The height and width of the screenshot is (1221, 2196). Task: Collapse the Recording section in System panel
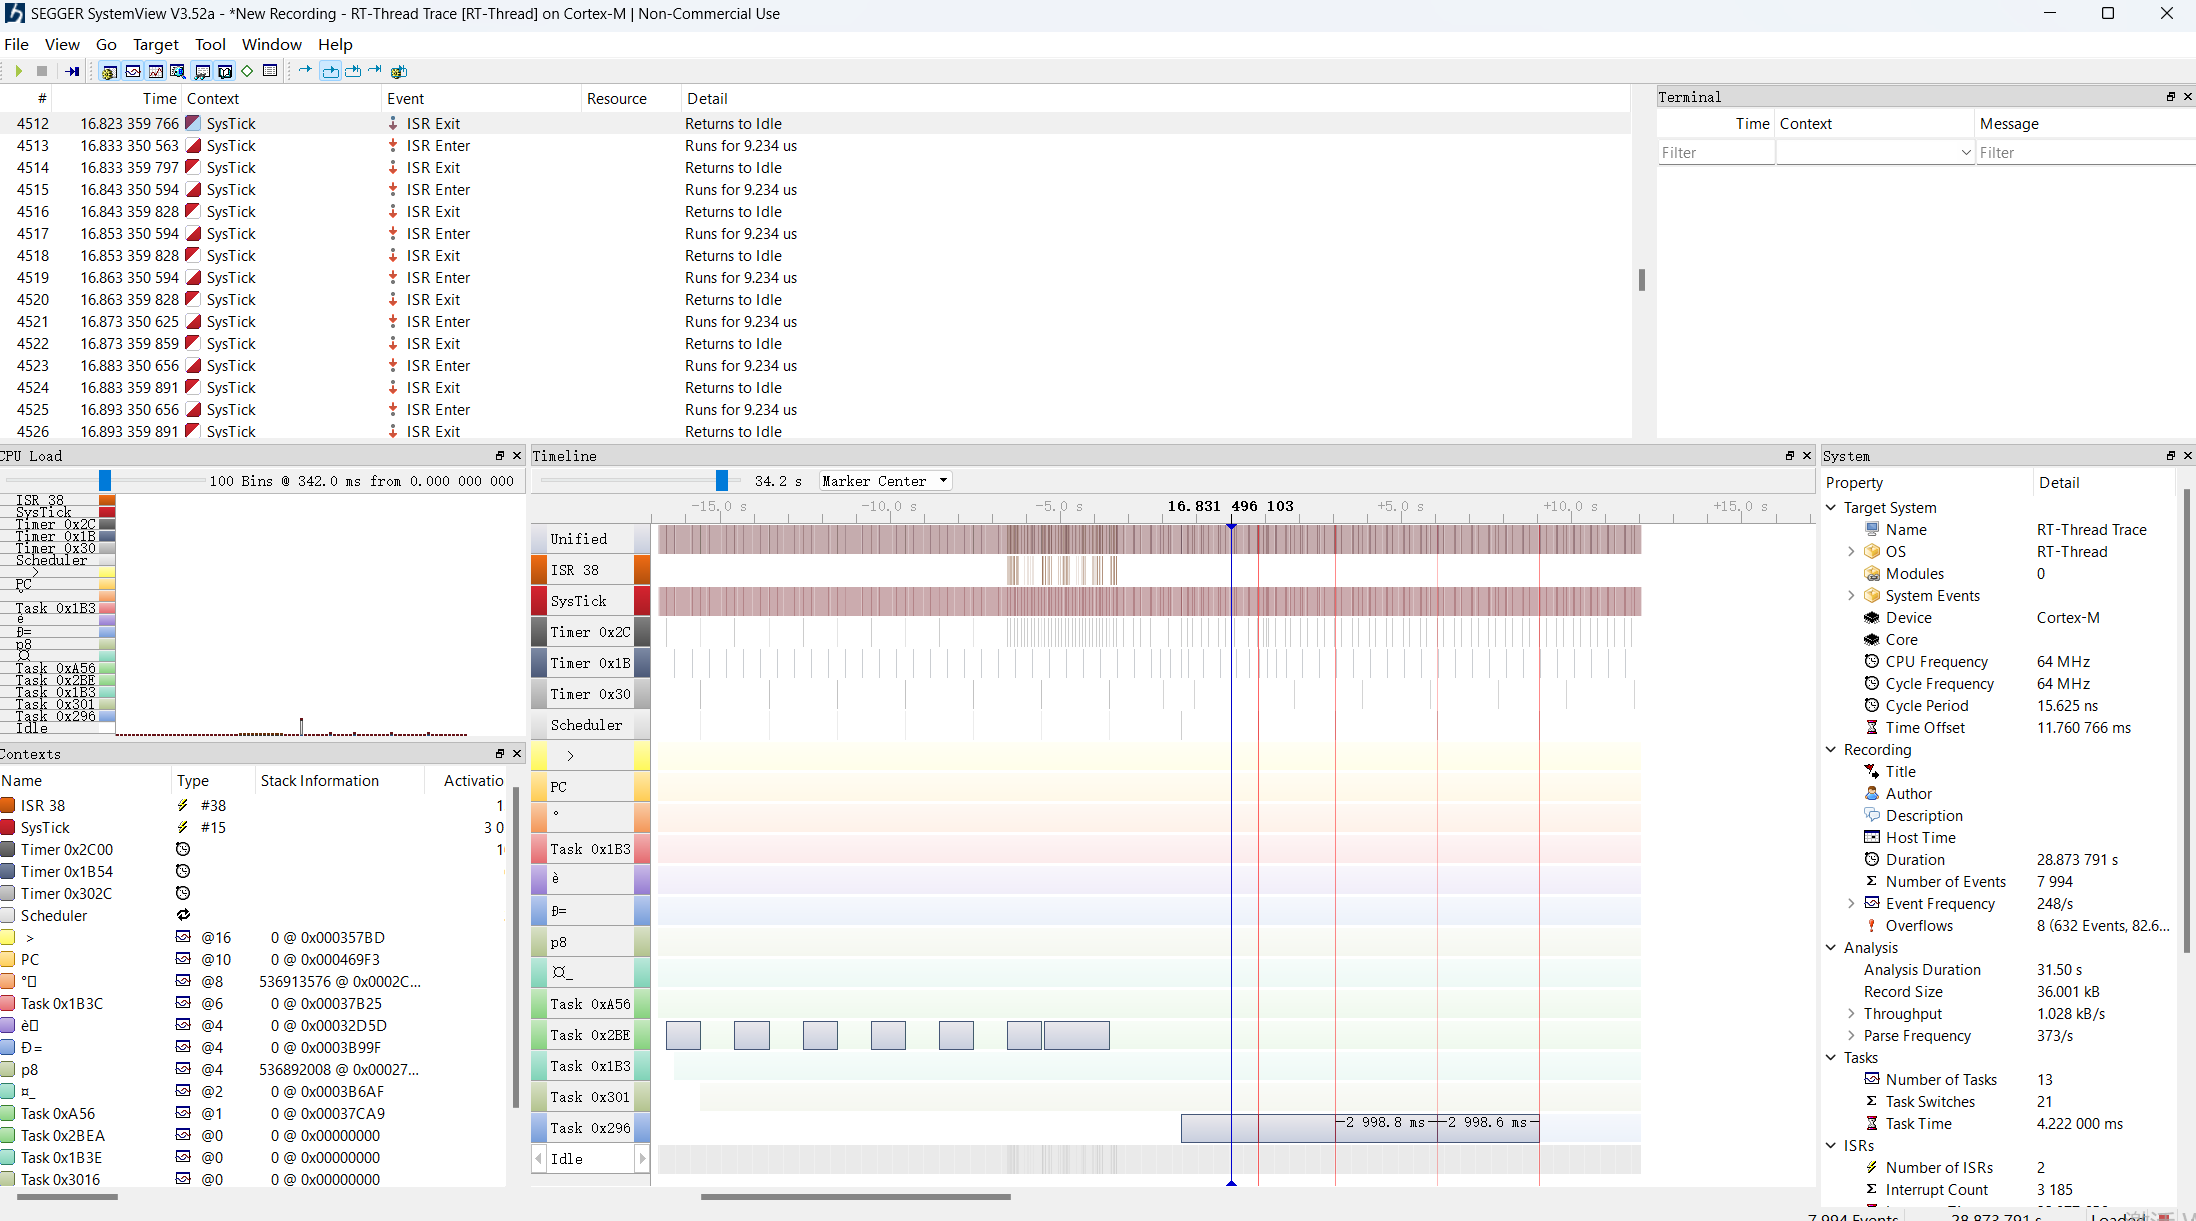[1830, 749]
